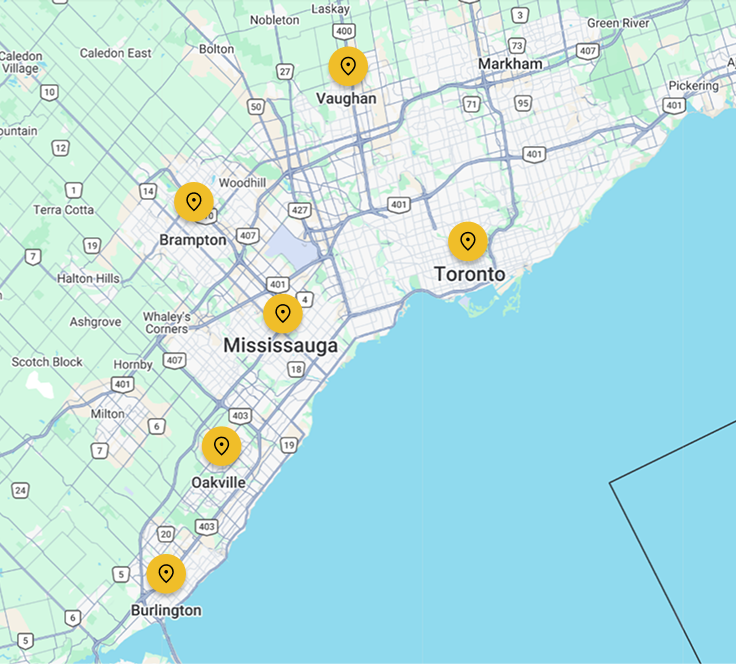Image resolution: width=736 pixels, height=664 pixels.
Task: Select the Brampton yellow pin marker
Action: click(x=194, y=201)
